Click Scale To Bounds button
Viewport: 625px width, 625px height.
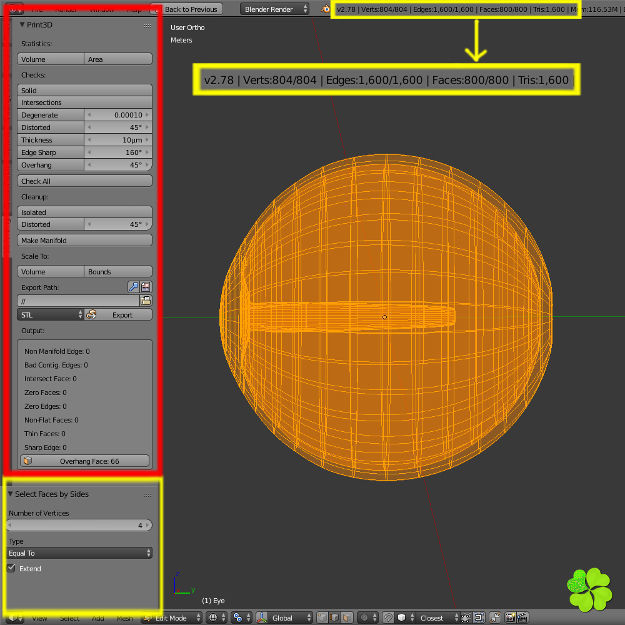[118, 271]
